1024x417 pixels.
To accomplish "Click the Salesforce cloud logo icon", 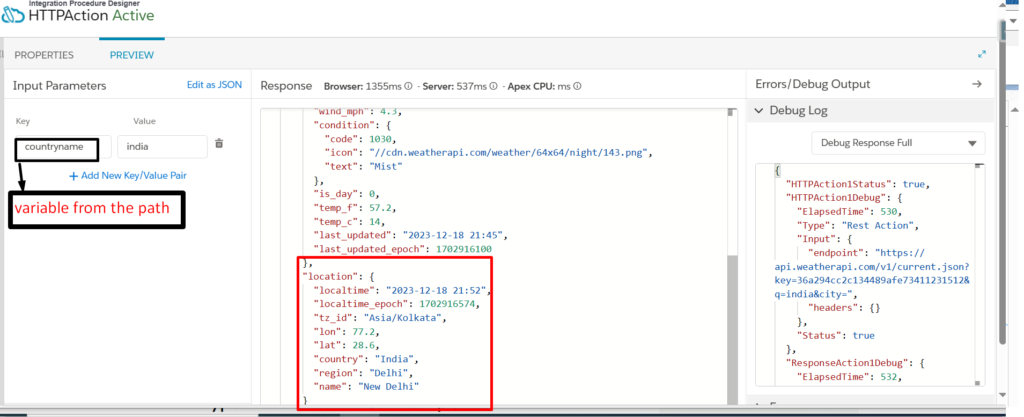I will coord(13,15).
